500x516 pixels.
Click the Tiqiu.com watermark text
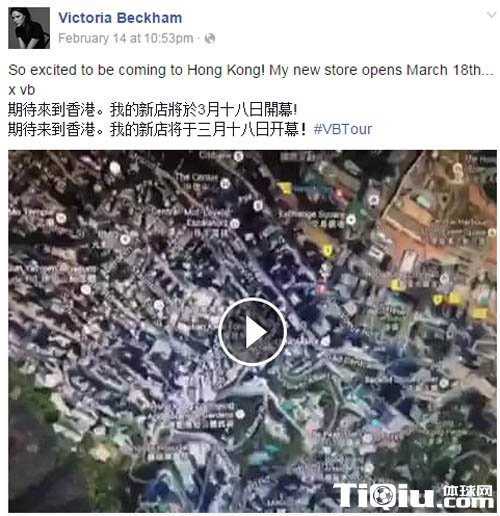[x=413, y=496]
